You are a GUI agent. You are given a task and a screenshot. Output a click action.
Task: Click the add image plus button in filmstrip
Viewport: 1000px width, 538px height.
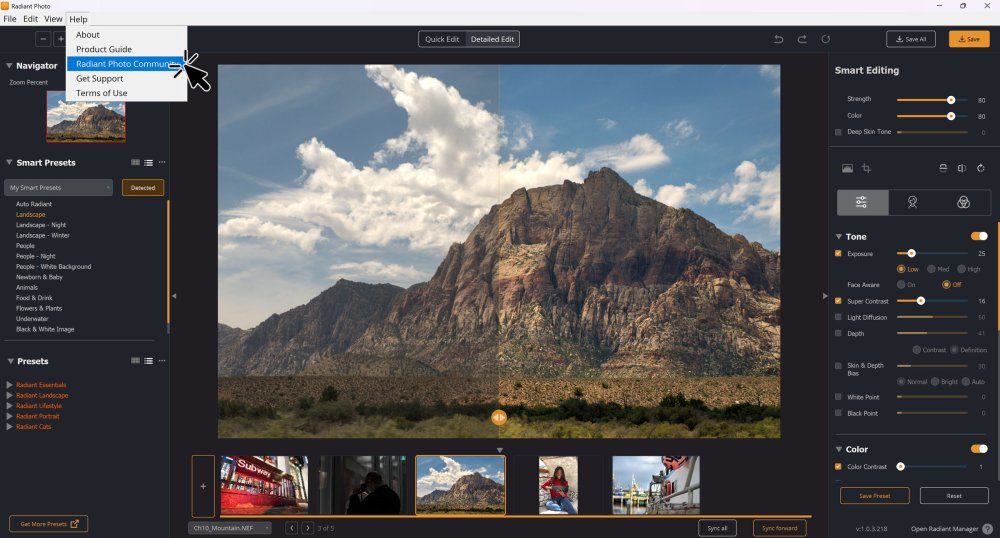coord(203,486)
